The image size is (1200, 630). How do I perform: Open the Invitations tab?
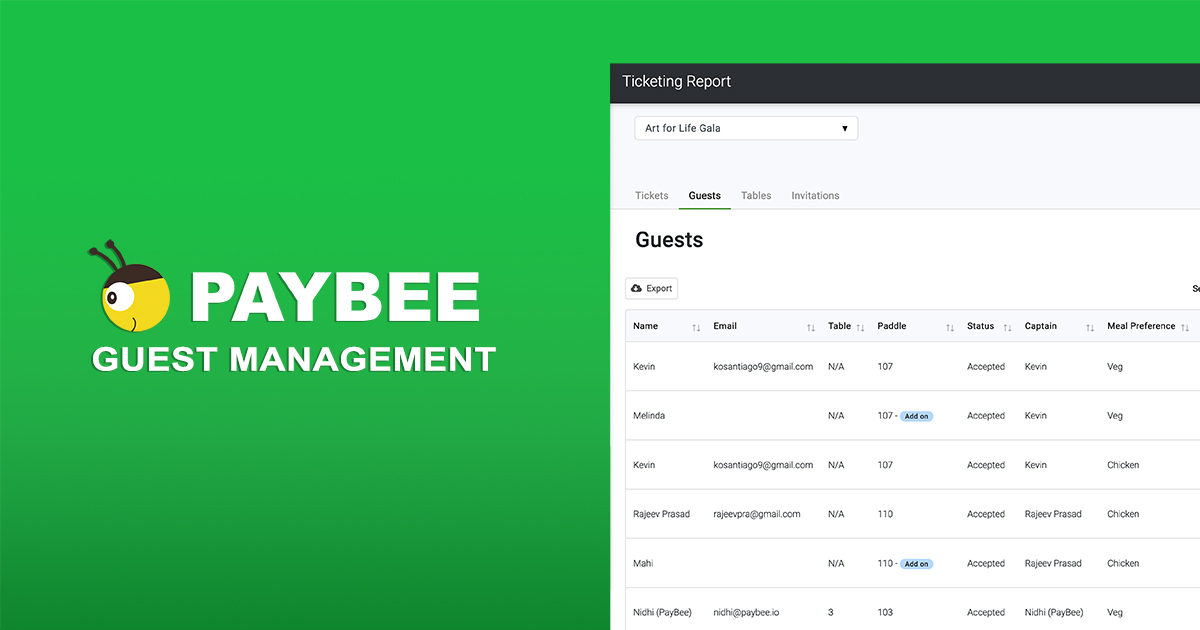[x=815, y=195]
